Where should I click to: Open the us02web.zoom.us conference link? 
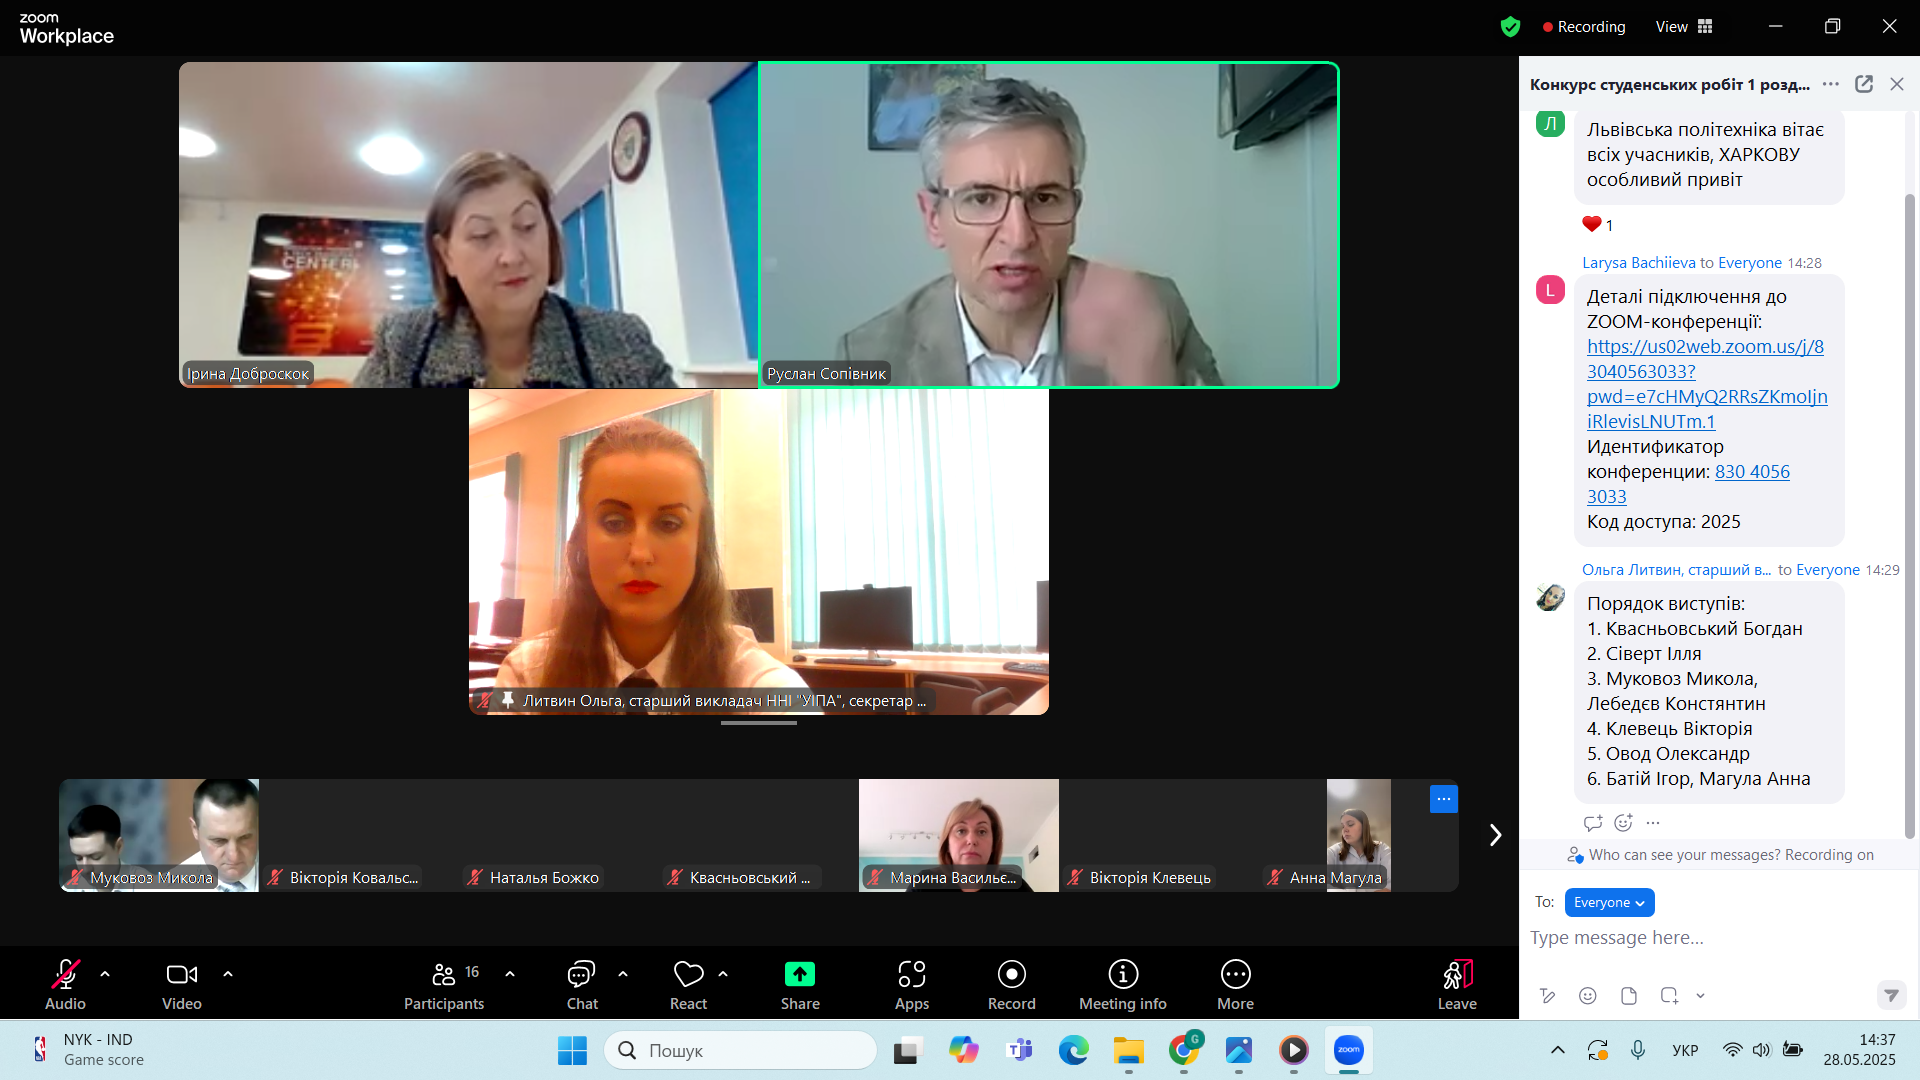1706,384
